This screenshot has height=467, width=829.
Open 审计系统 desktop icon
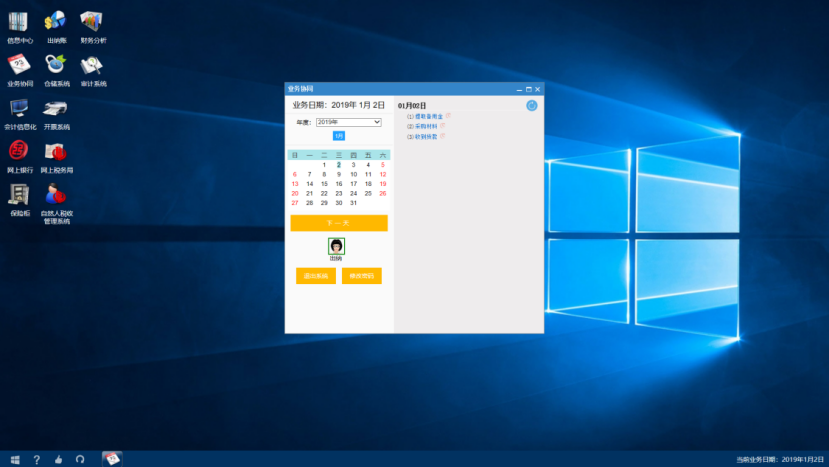pyautogui.click(x=93, y=70)
